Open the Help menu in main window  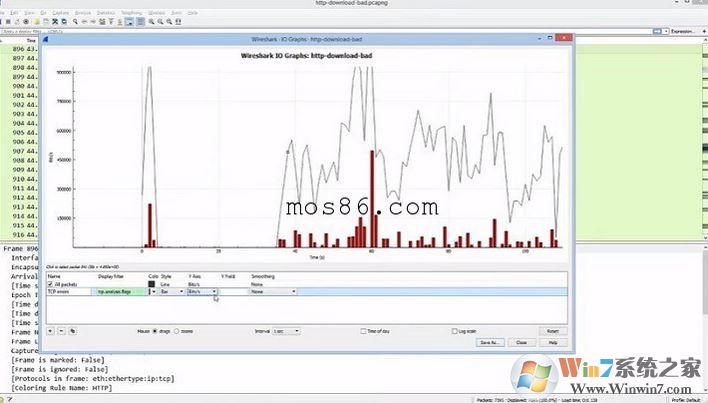coord(193,13)
